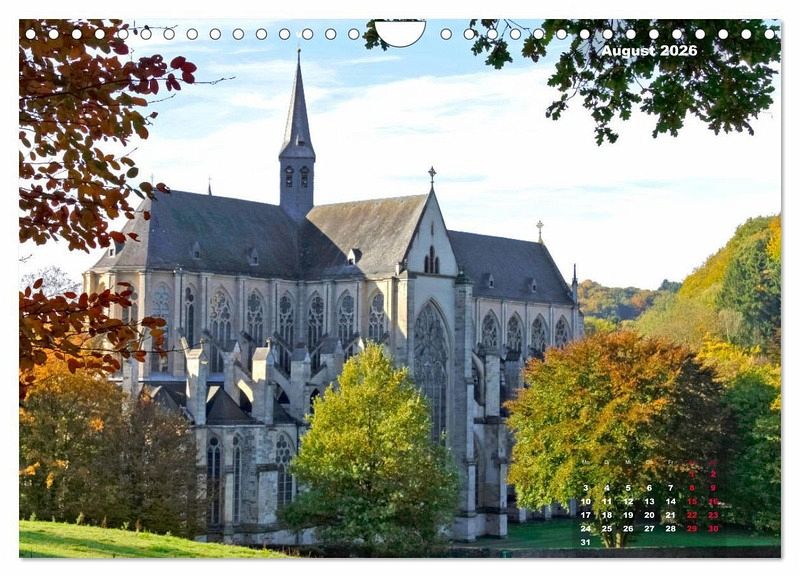Choose date 27 in the calendar
Viewport: 800px width, 577px height.
coord(649,528)
